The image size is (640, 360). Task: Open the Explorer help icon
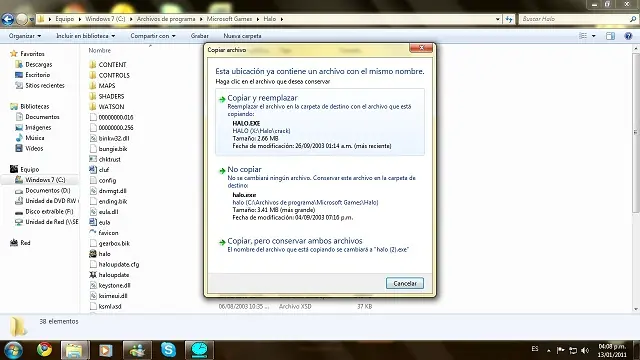(x=628, y=36)
